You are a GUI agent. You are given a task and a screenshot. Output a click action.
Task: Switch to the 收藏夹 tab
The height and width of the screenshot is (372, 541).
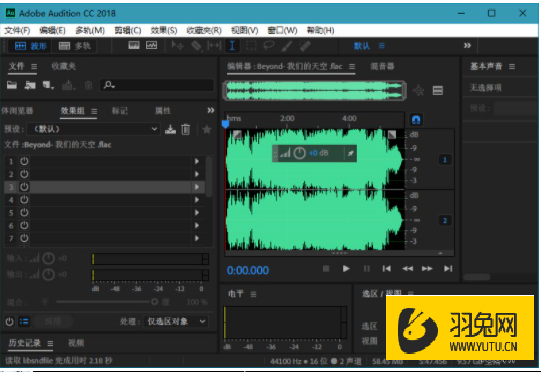(x=63, y=66)
